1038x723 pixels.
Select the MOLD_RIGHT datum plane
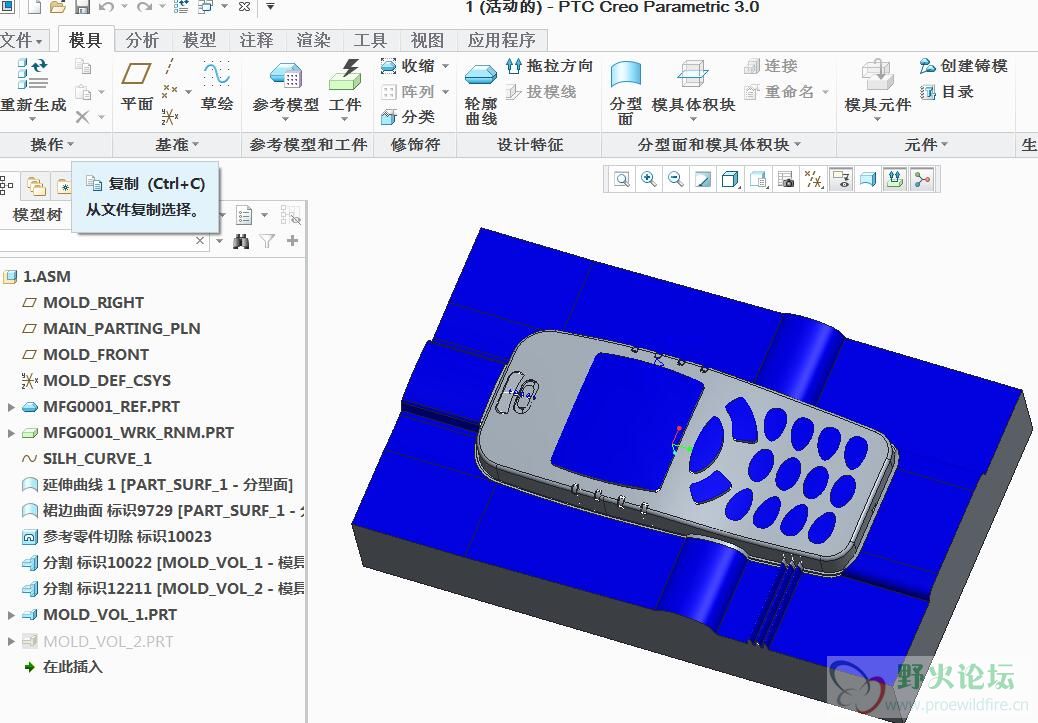[83, 303]
